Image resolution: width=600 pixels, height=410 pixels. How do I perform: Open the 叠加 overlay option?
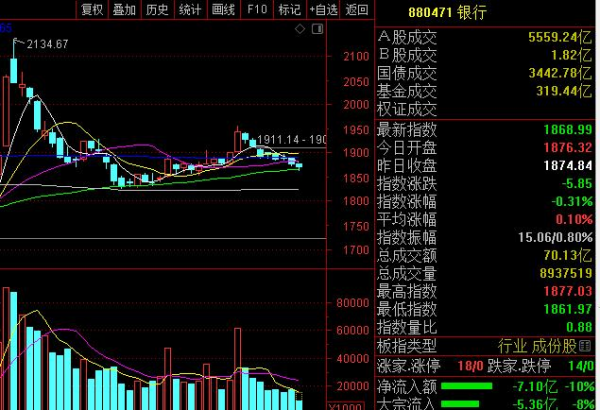point(124,10)
